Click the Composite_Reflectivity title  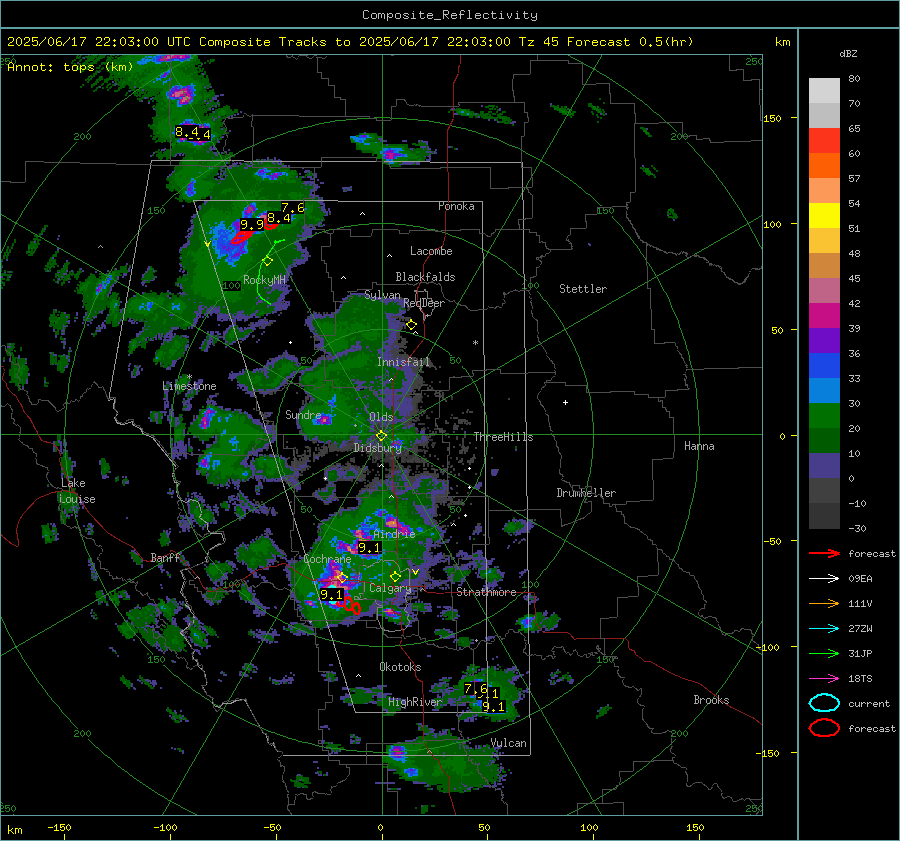pos(449,15)
